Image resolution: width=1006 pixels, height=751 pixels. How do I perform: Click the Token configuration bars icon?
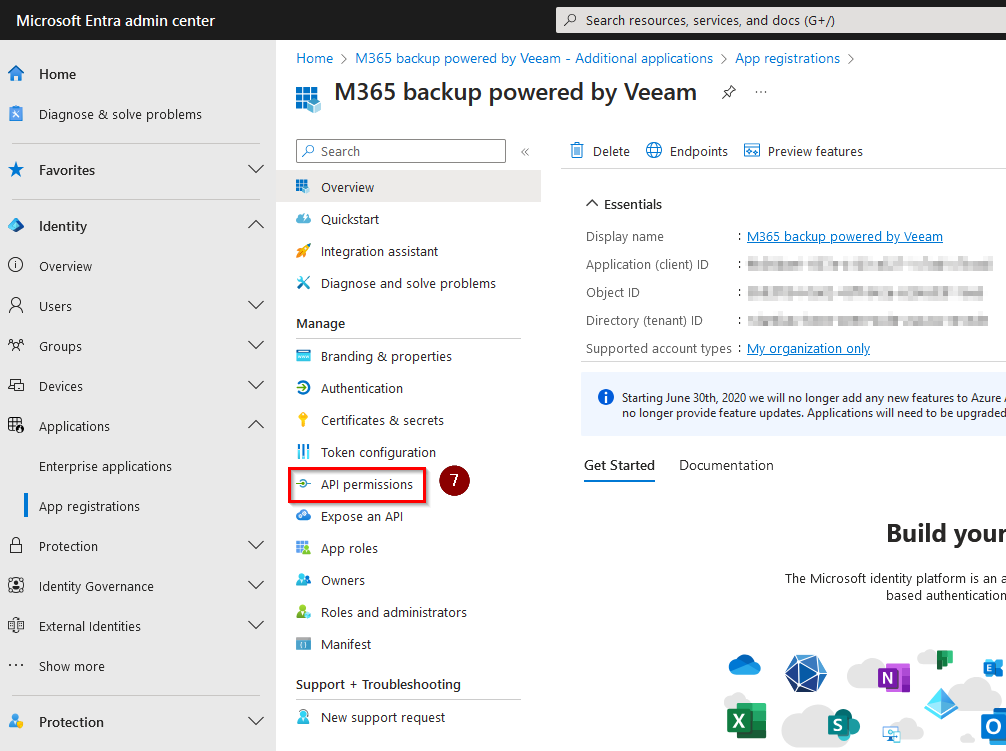pyautogui.click(x=303, y=451)
